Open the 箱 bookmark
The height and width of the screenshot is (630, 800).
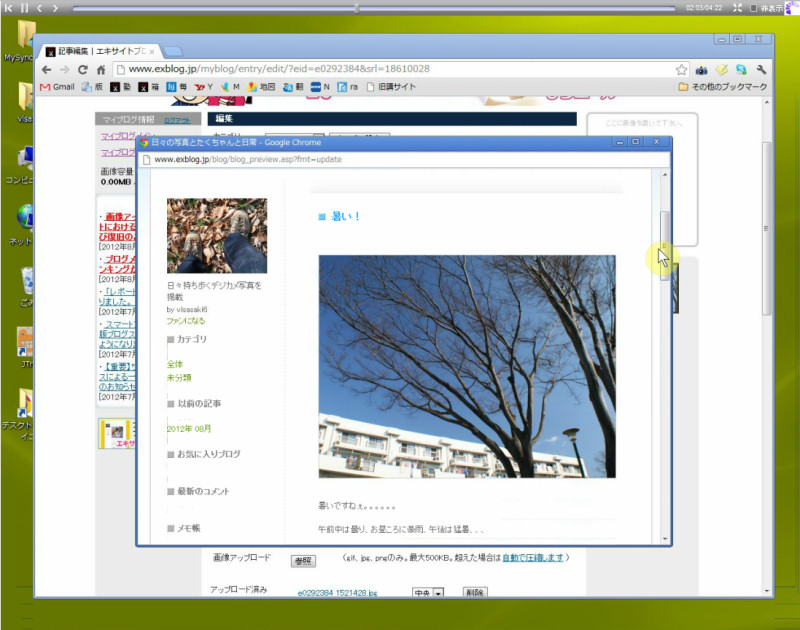click(x=149, y=87)
